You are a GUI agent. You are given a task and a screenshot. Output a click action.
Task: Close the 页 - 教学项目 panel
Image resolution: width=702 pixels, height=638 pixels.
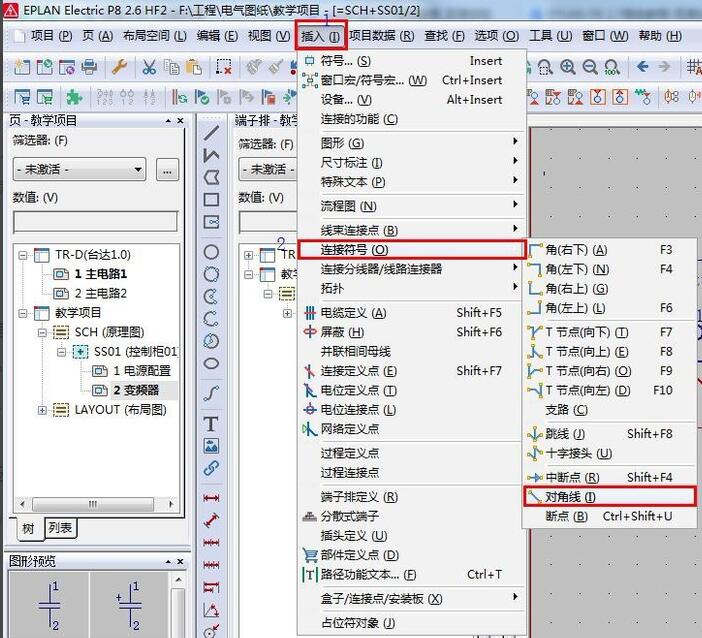point(180,120)
